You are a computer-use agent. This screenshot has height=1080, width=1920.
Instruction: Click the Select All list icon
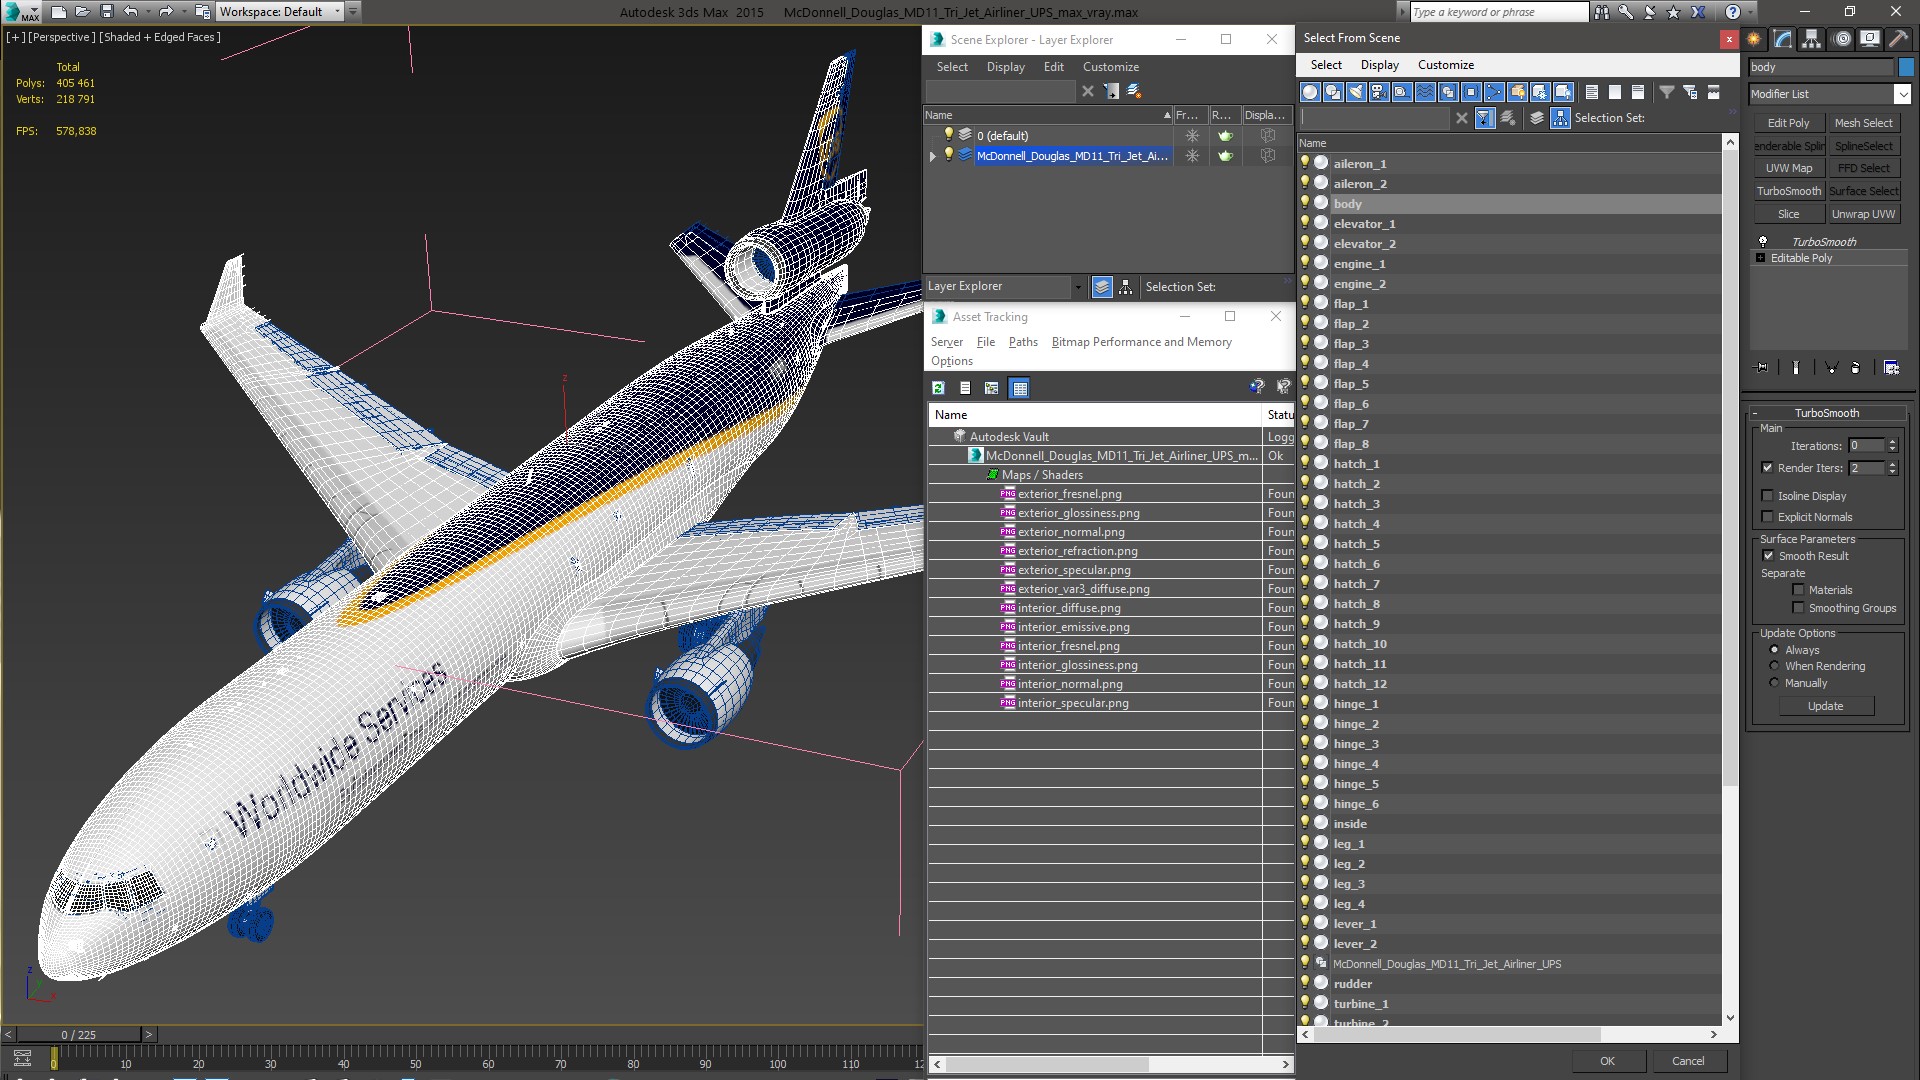tap(1592, 92)
